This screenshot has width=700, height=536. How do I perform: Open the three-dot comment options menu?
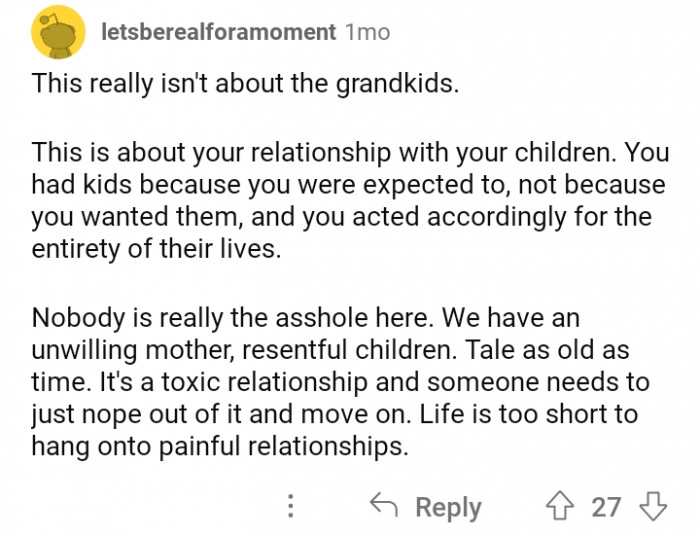click(x=291, y=506)
